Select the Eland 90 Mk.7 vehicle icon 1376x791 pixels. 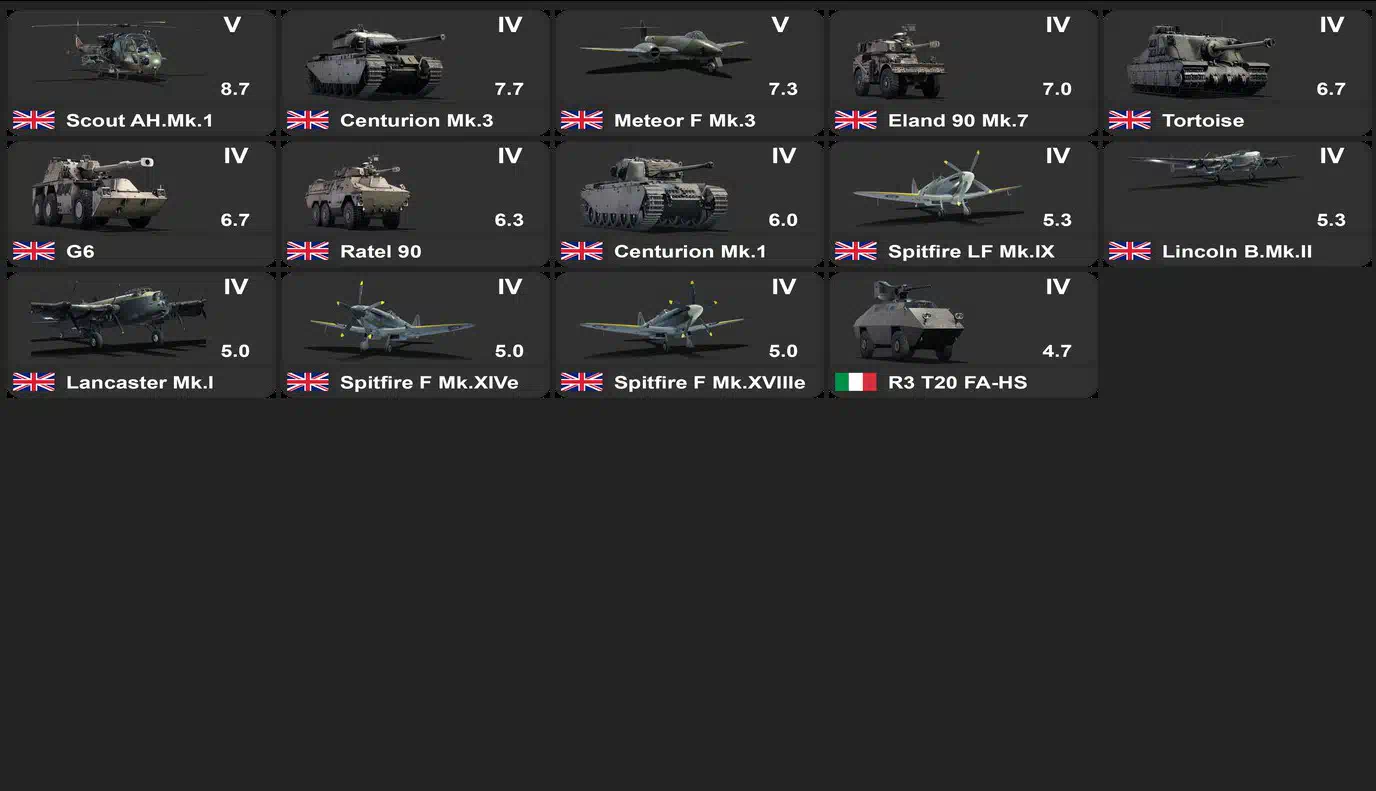[x=899, y=62]
